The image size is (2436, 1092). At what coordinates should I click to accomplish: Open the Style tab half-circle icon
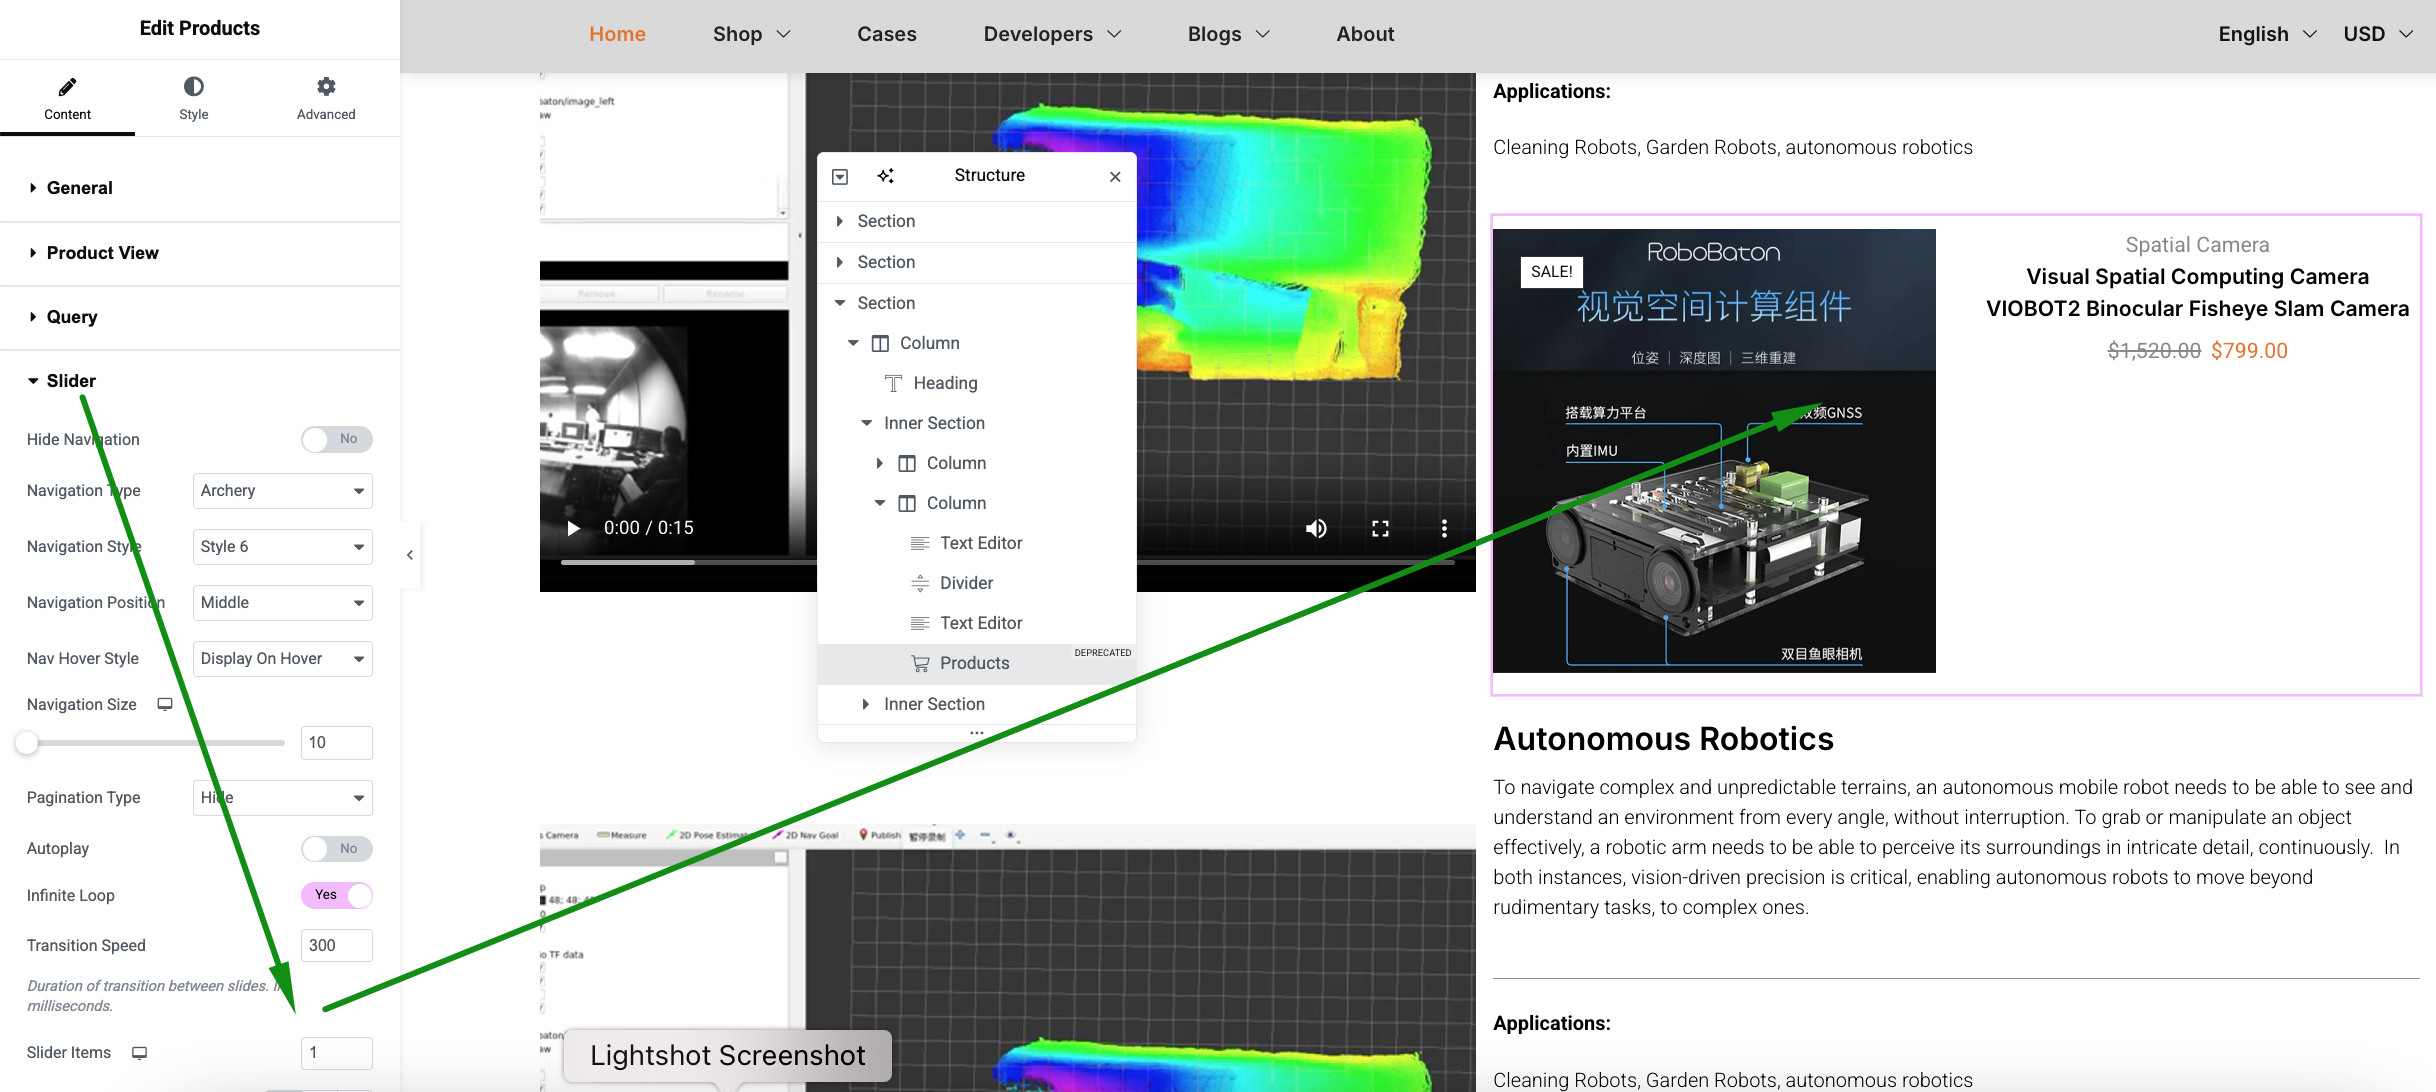pos(194,87)
